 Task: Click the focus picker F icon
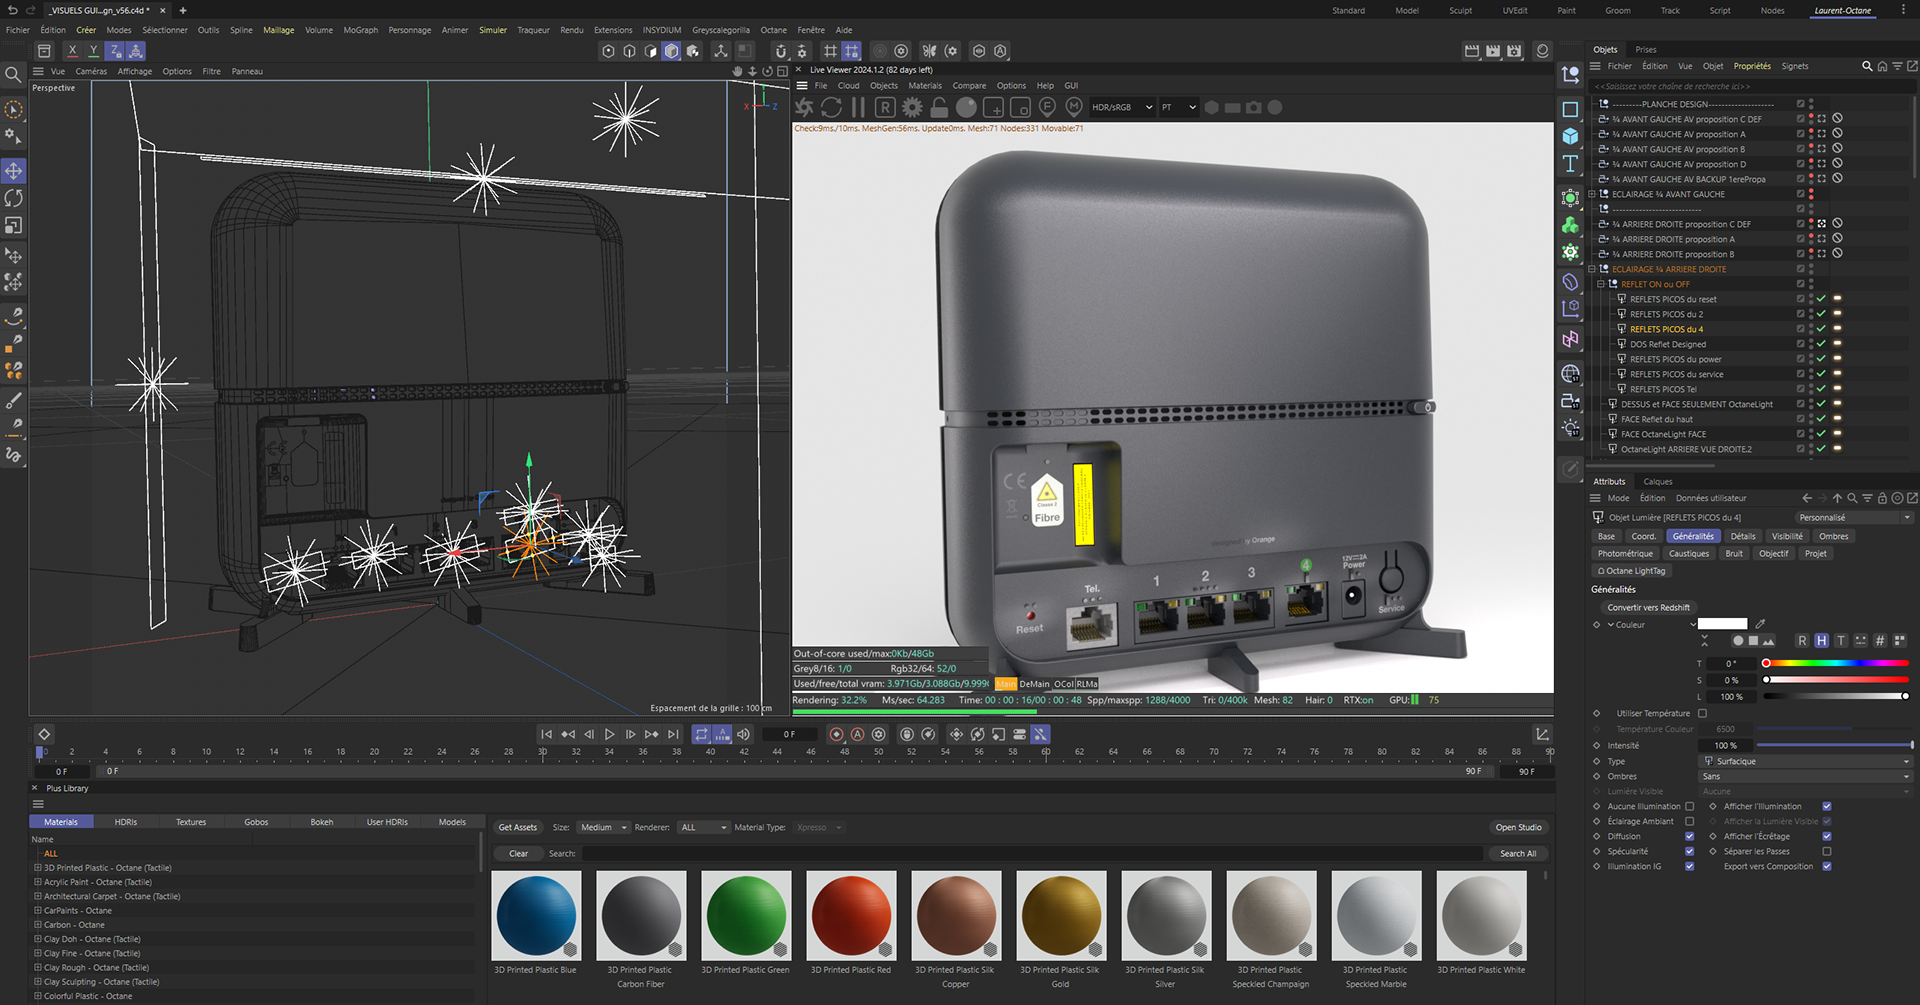(1047, 107)
